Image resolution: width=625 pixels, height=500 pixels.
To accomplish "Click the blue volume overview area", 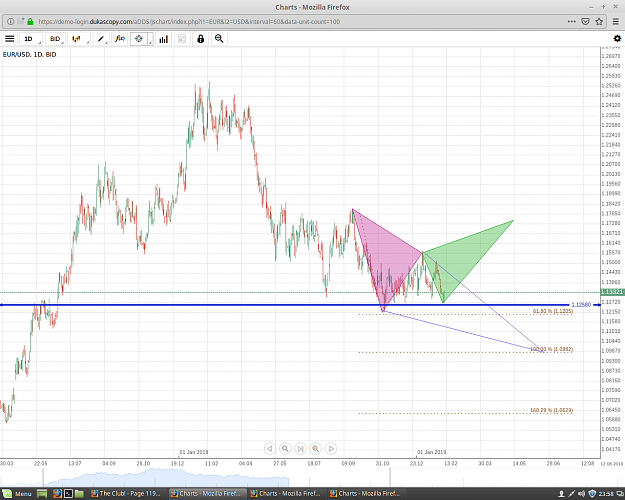I will [x=165, y=478].
